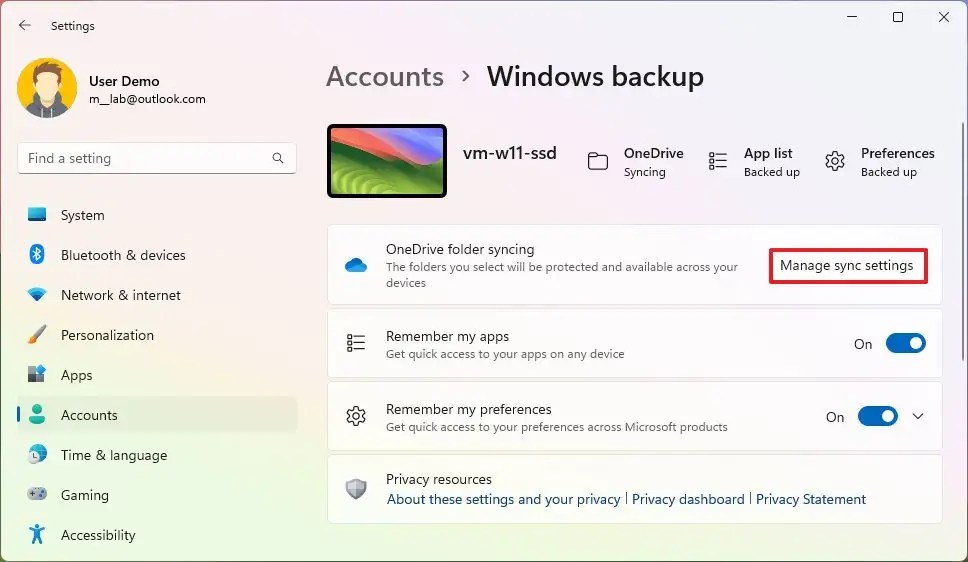Click the vertical scrollbar on the right
968x562 pixels.
pyautogui.click(x=962, y=241)
